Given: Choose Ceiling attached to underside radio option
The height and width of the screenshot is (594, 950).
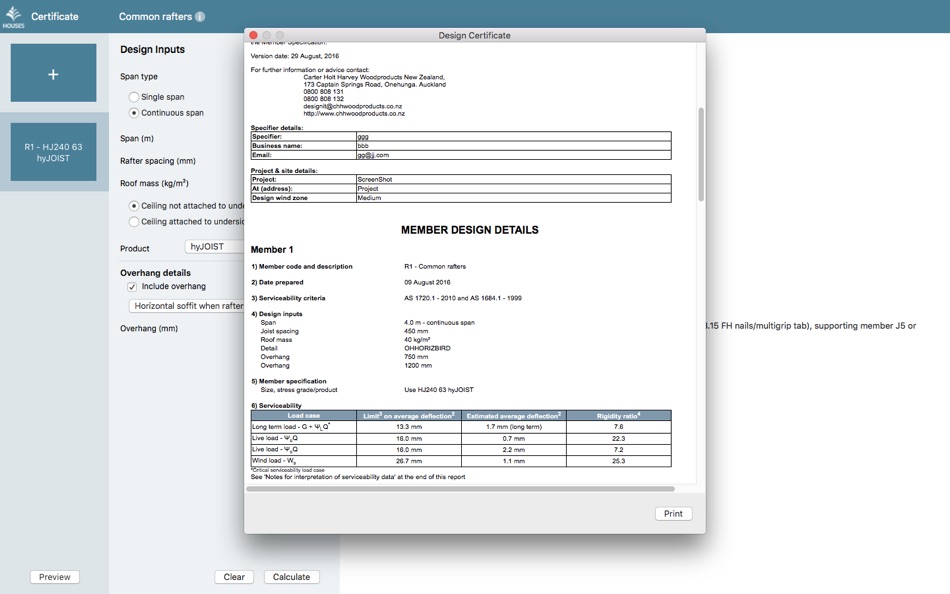Looking at the screenshot, I should tap(134, 222).
